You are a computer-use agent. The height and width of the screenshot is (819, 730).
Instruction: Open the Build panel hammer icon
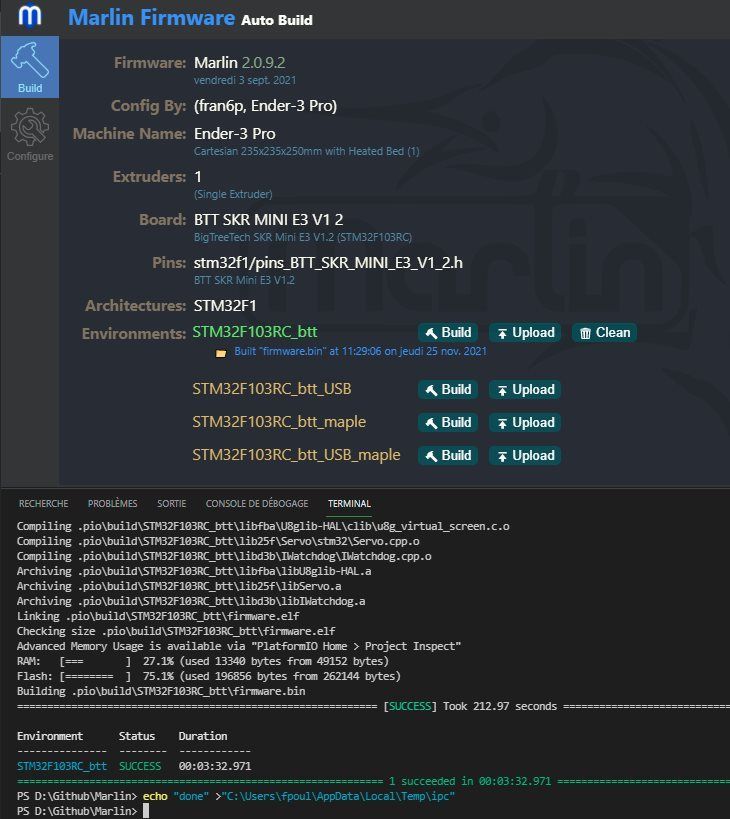30,67
